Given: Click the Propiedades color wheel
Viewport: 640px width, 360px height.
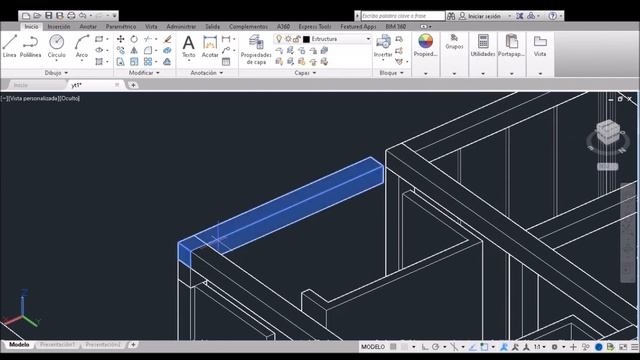Looking at the screenshot, I should (425, 41).
